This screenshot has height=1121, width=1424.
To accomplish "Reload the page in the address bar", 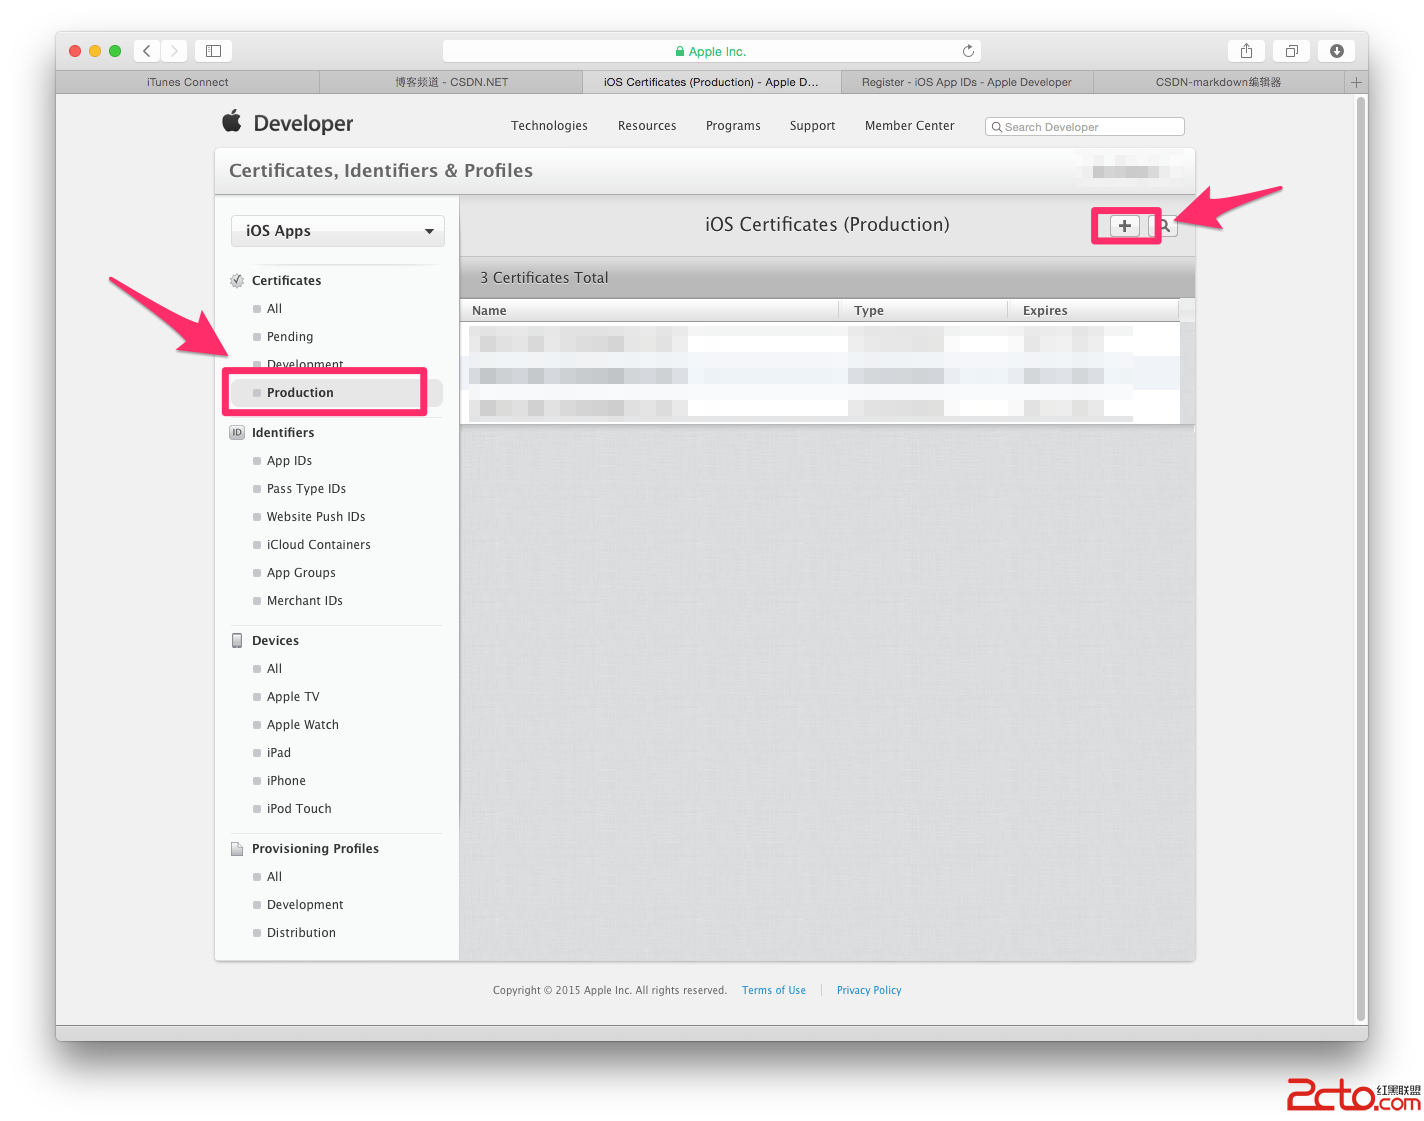I will click(968, 51).
